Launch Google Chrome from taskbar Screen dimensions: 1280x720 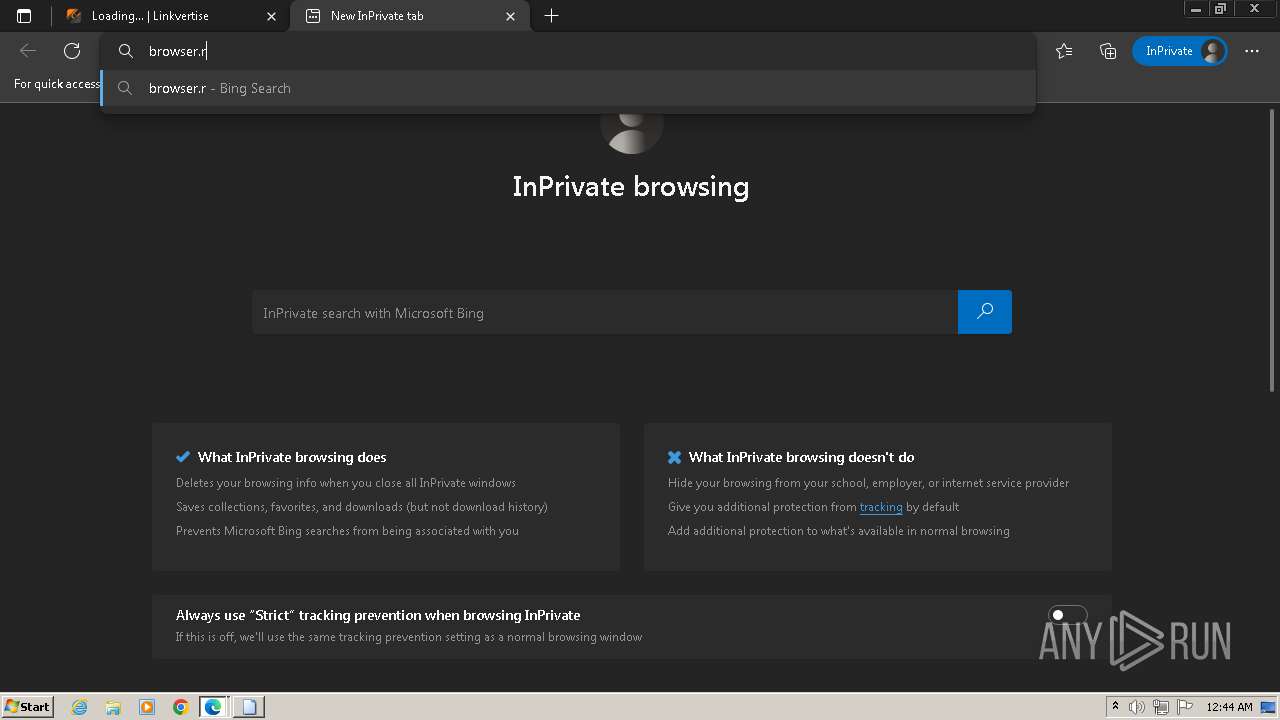click(x=180, y=707)
